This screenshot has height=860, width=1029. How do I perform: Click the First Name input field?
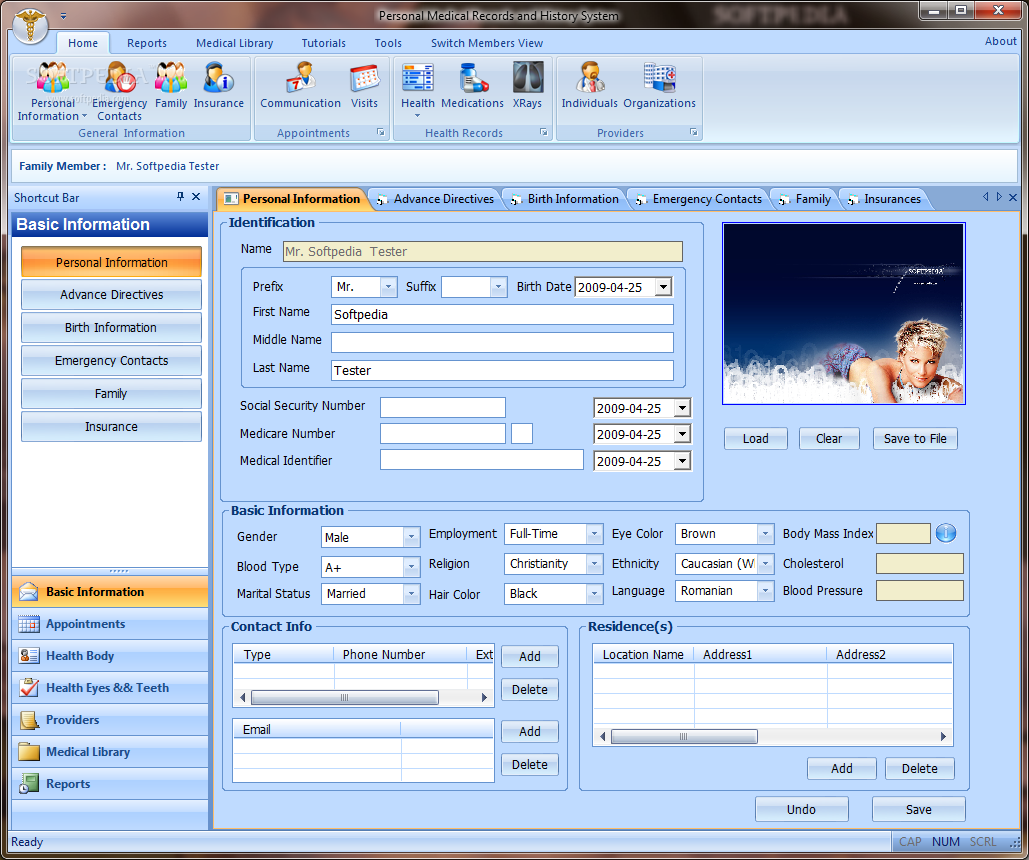pyautogui.click(x=502, y=314)
